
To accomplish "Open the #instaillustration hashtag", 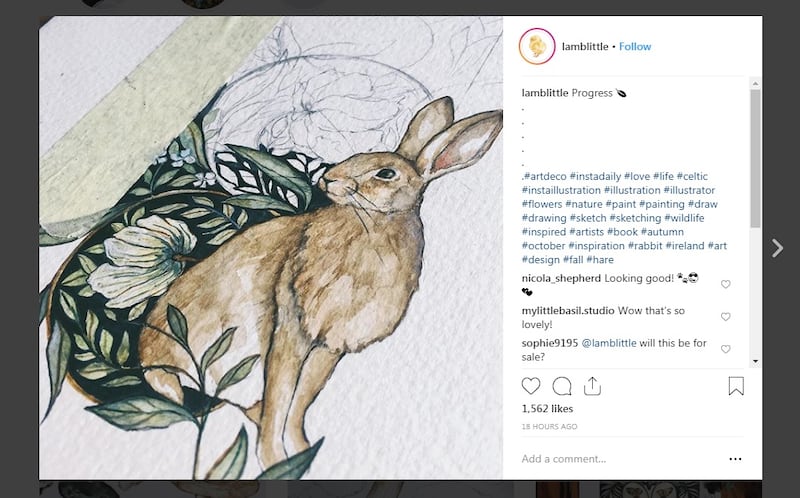I will click(x=561, y=190).
